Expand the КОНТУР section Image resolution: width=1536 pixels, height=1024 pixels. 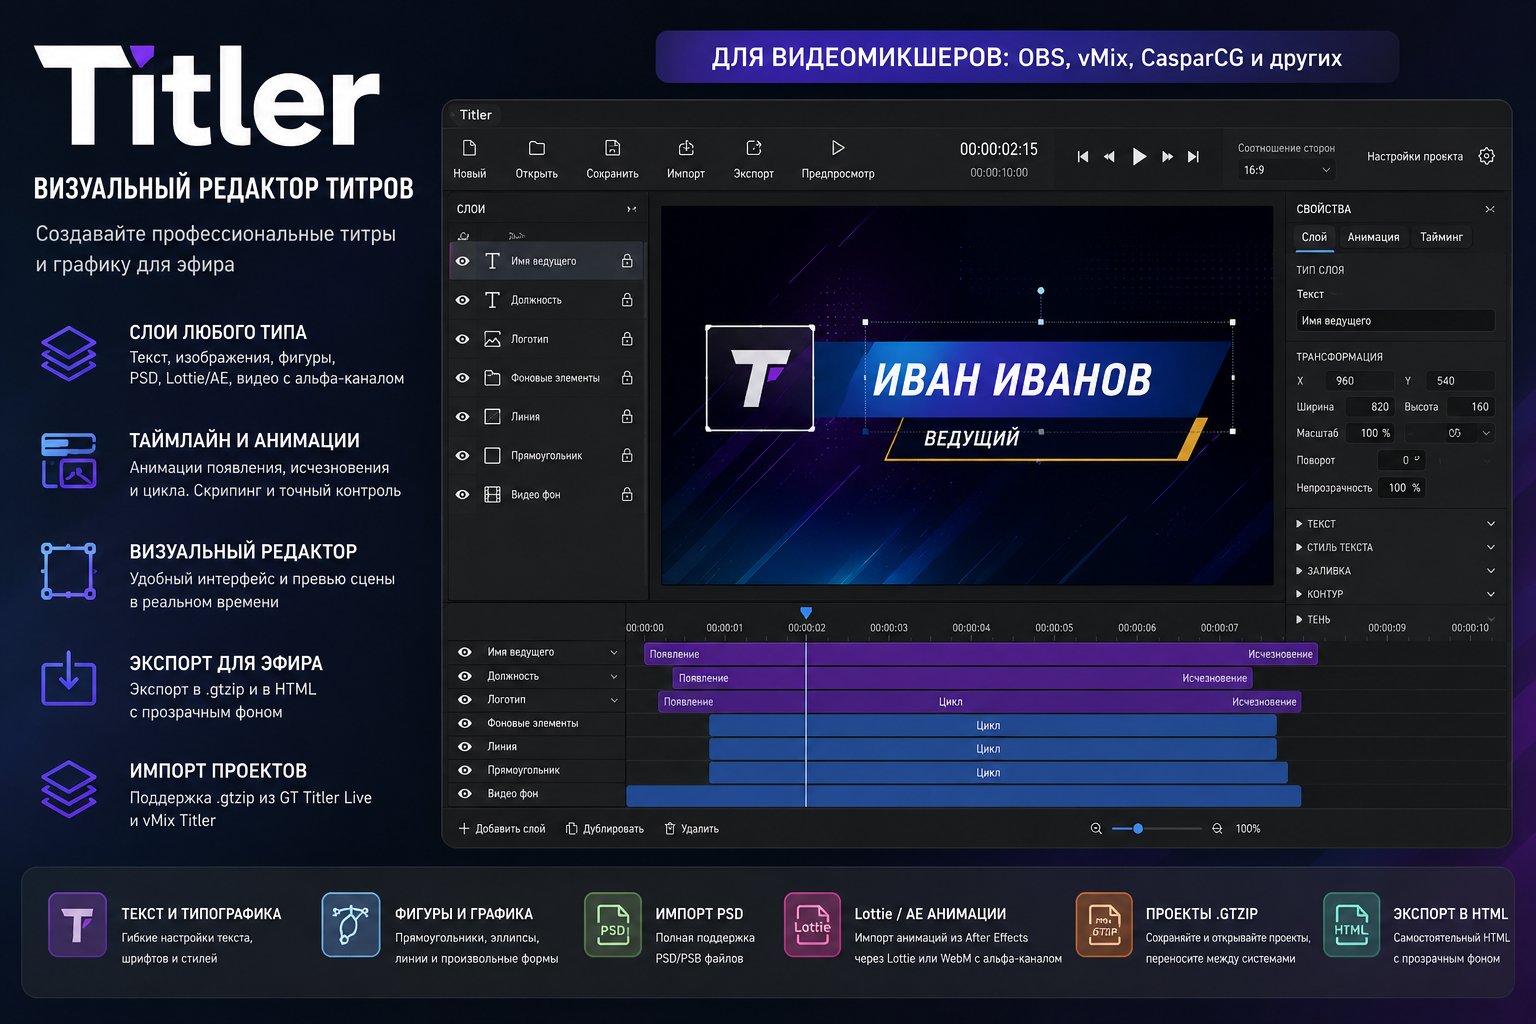point(1395,594)
